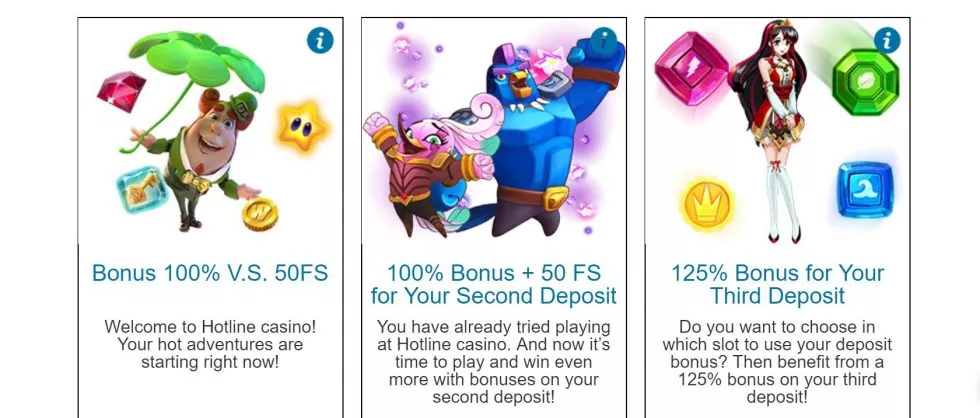Click info icon on first bonus card

(x=320, y=41)
